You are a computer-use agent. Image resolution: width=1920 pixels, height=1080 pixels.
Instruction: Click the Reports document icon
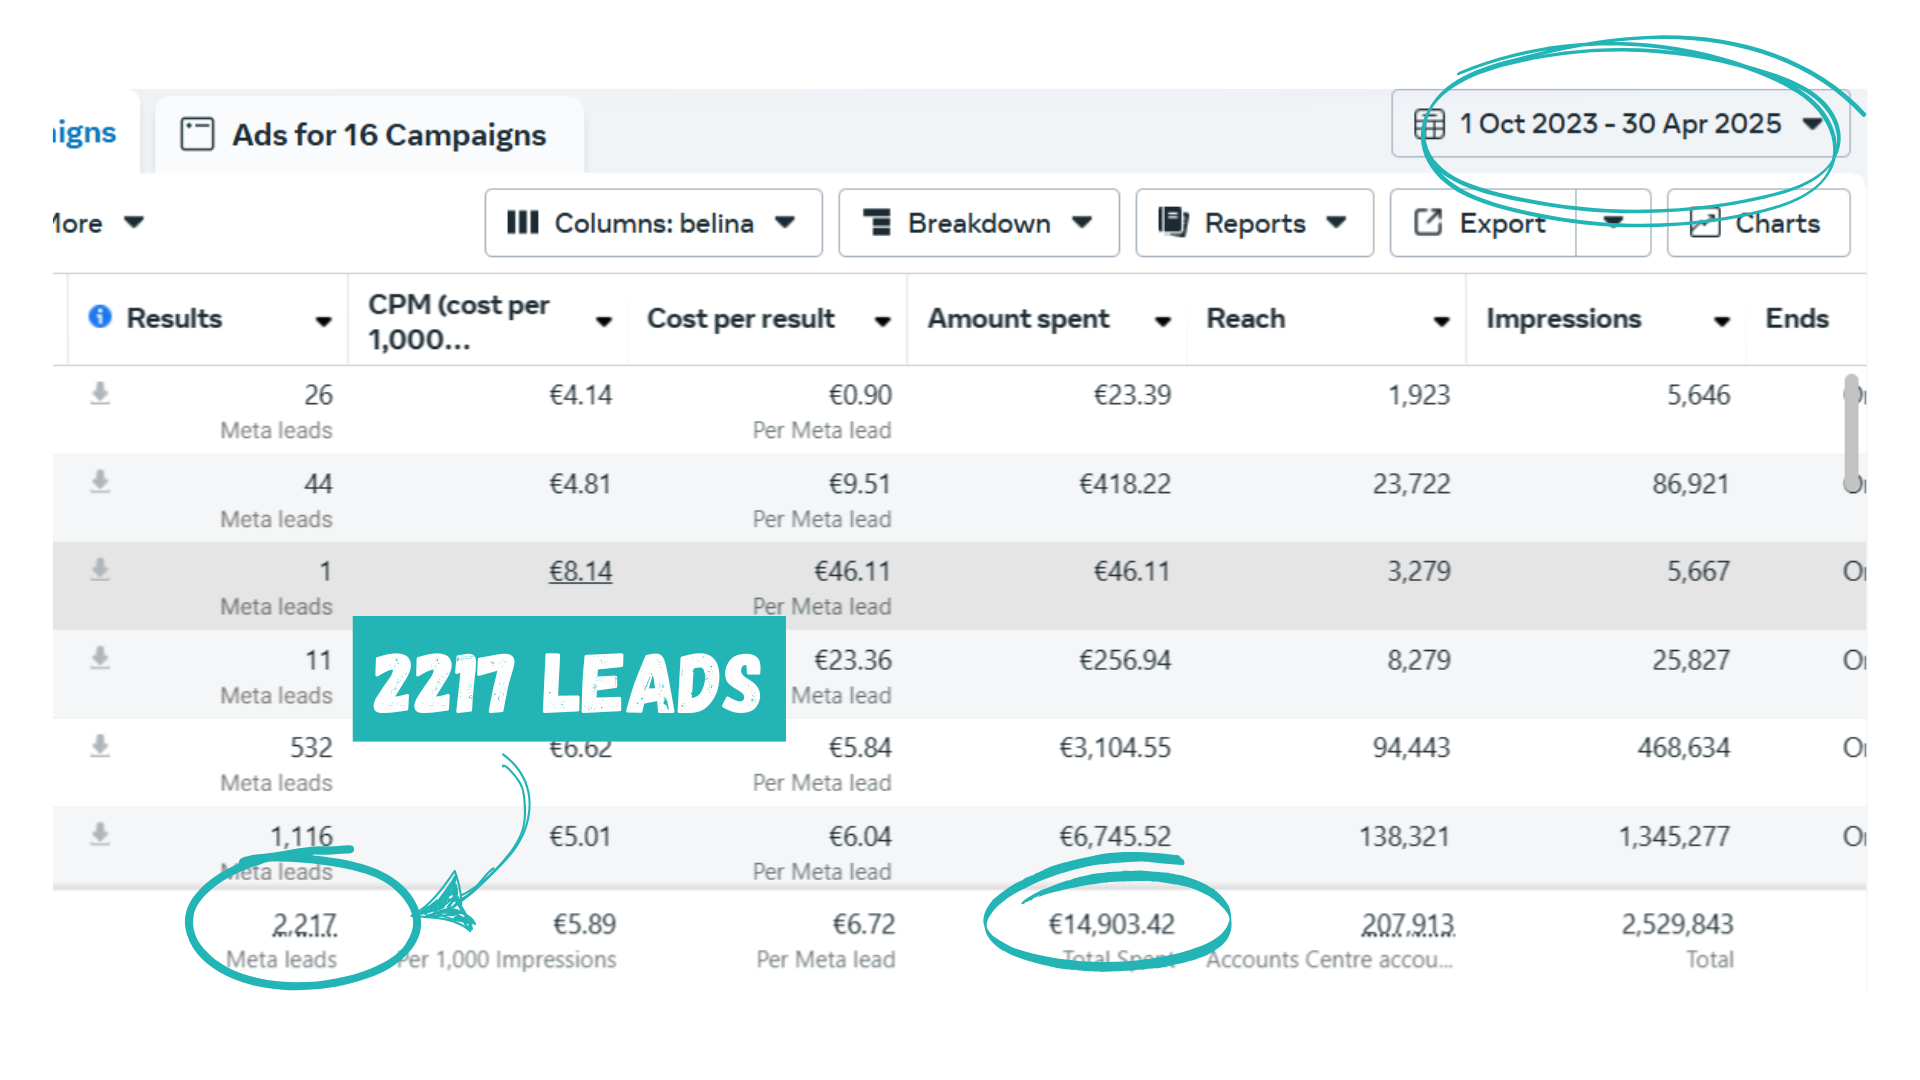pos(1173,222)
